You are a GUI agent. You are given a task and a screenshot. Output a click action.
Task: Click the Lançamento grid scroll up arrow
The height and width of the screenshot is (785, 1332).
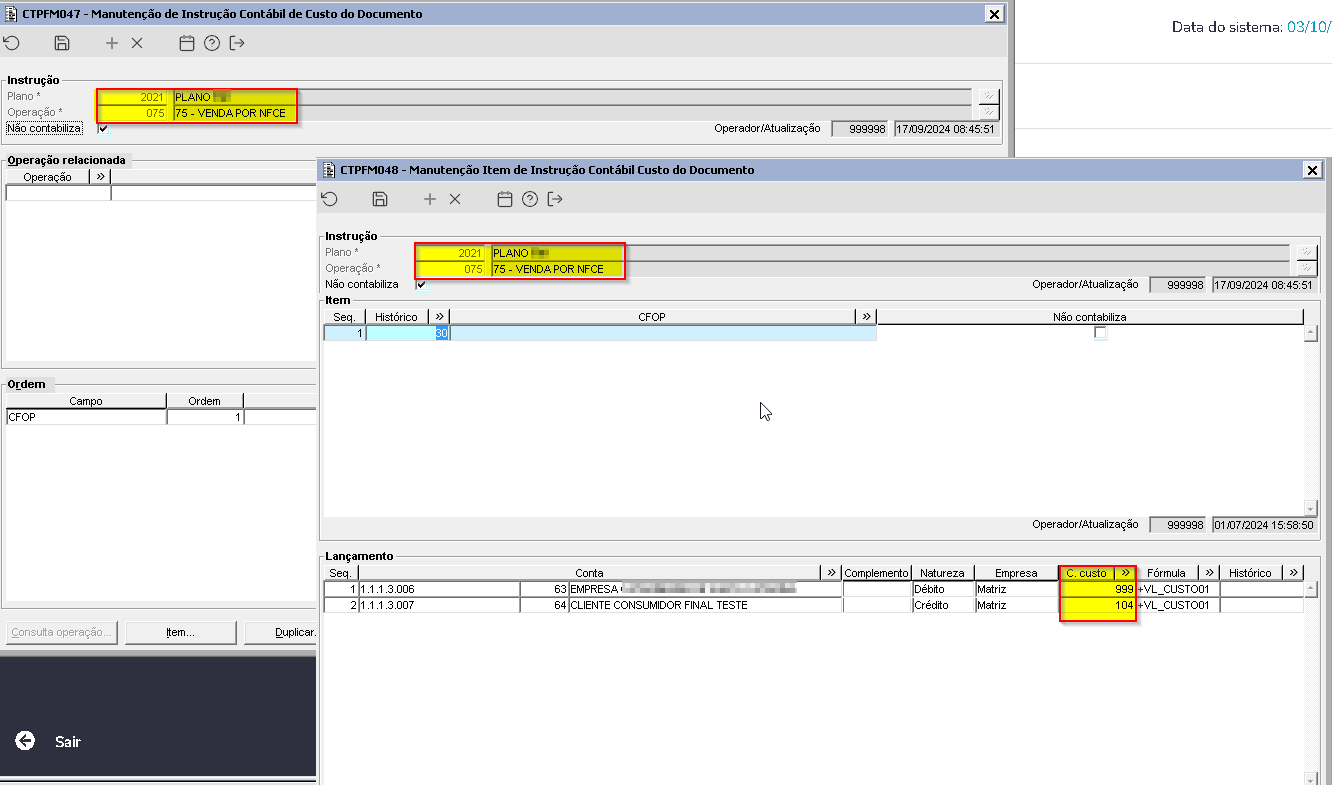(1310, 589)
